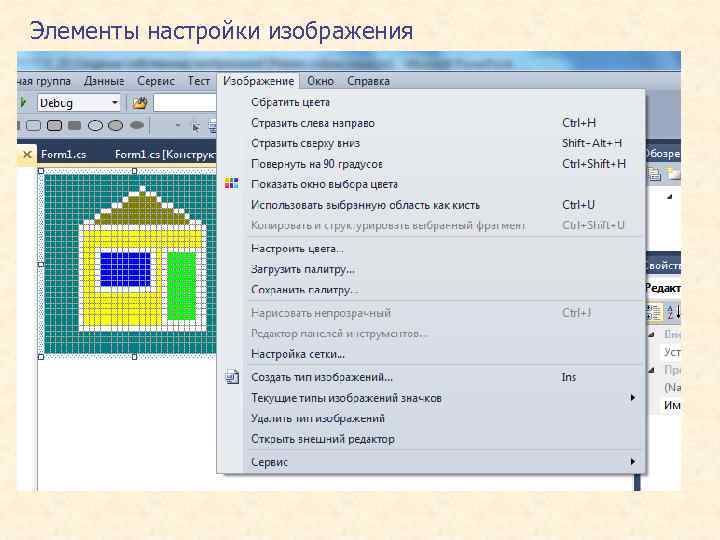Collapse the first property category triangle in Properties
This screenshot has width=720, height=540.
[x=651, y=335]
